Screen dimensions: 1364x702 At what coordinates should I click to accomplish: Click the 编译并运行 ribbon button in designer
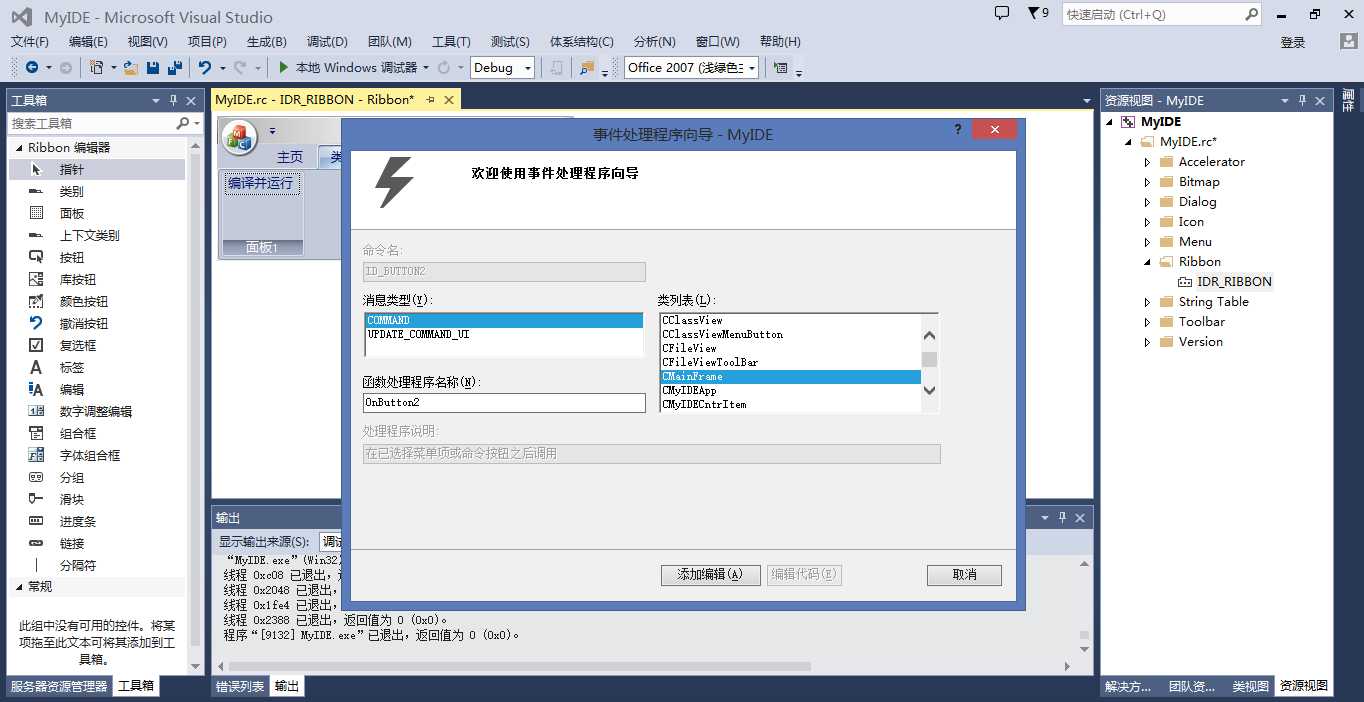261,183
